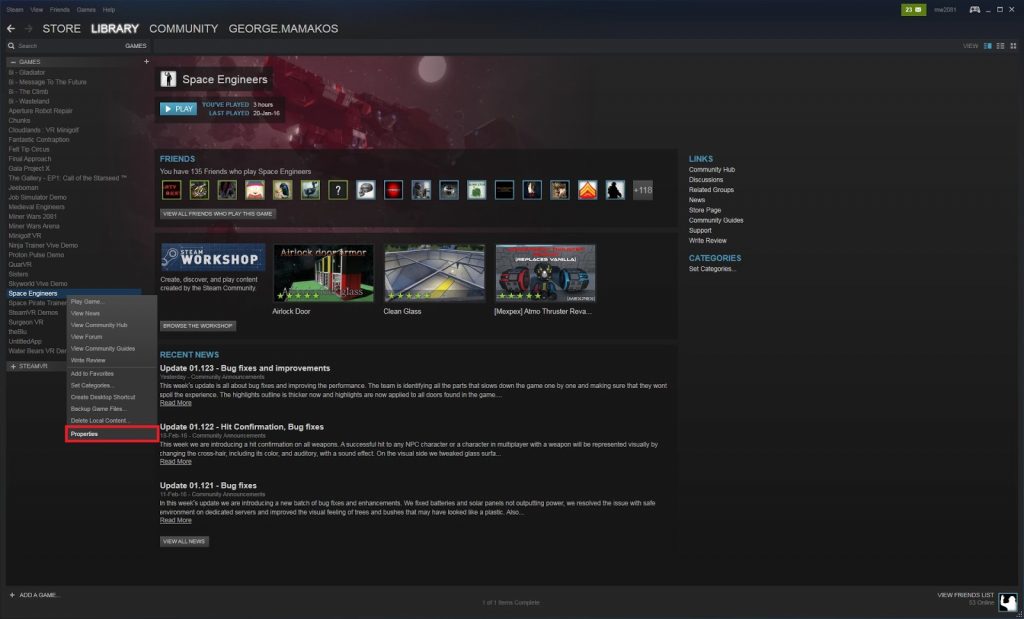Click the Set Categories link under Categories

(x=712, y=269)
